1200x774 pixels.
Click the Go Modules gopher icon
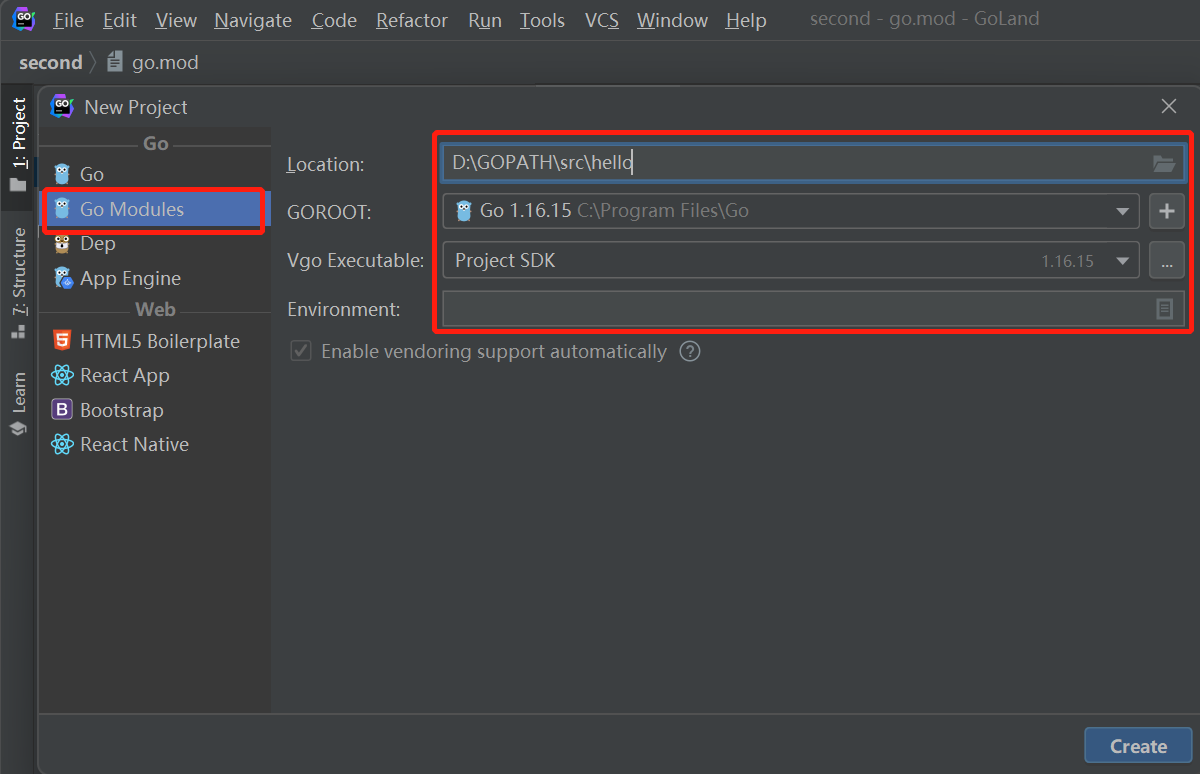click(x=63, y=209)
